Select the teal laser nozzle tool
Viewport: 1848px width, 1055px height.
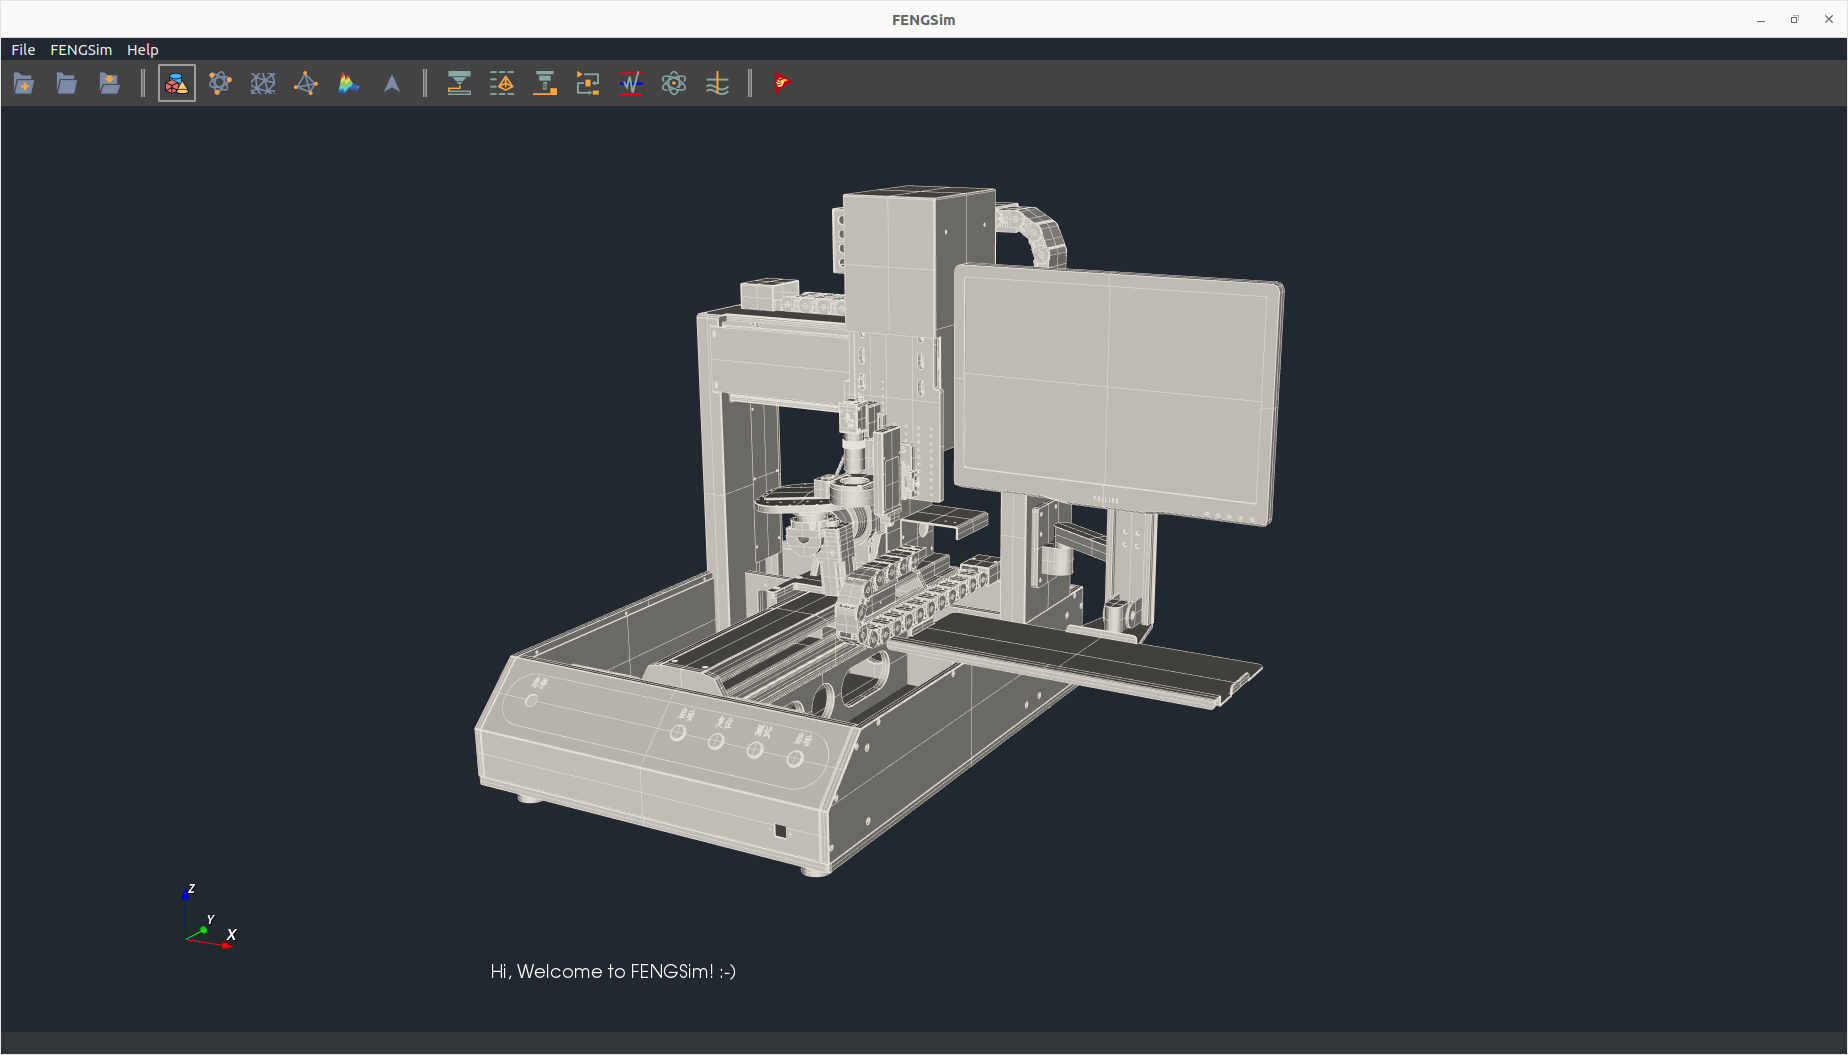(459, 84)
